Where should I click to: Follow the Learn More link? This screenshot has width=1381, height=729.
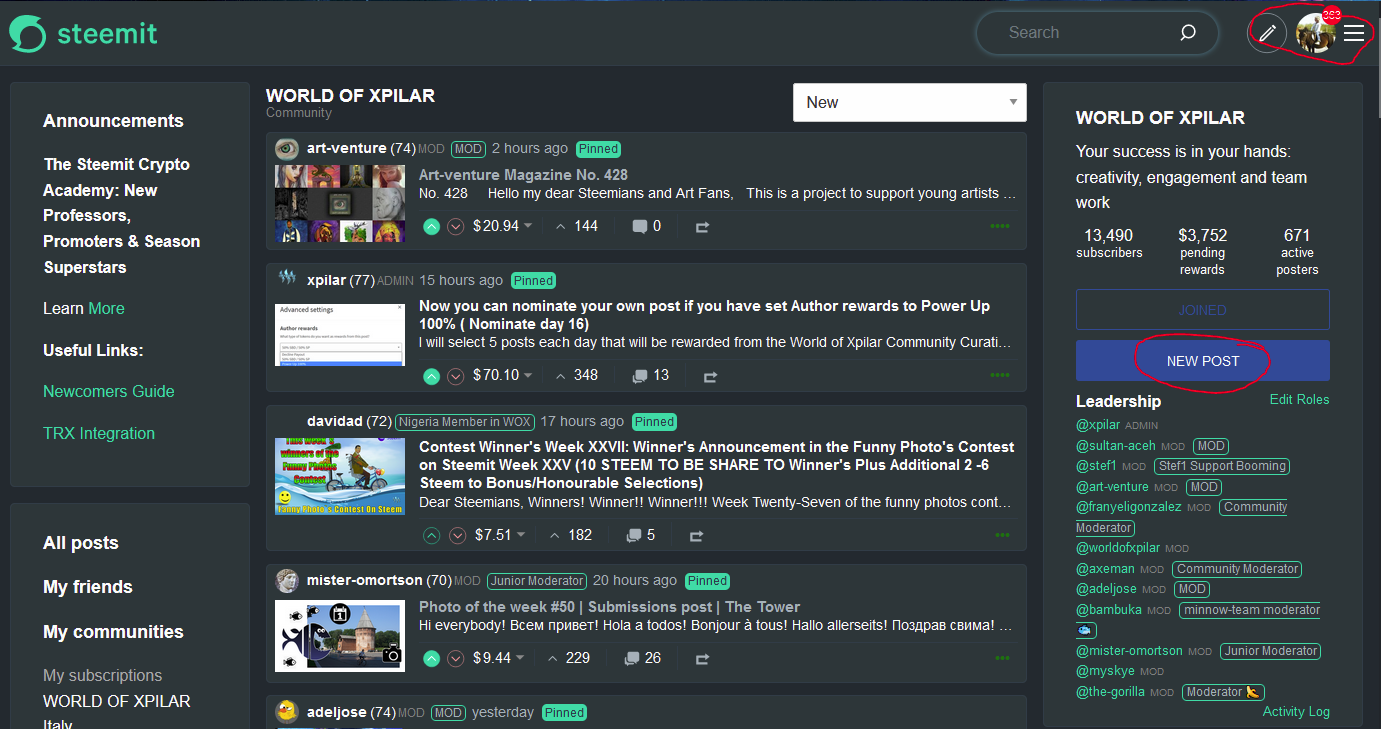[x=106, y=308]
